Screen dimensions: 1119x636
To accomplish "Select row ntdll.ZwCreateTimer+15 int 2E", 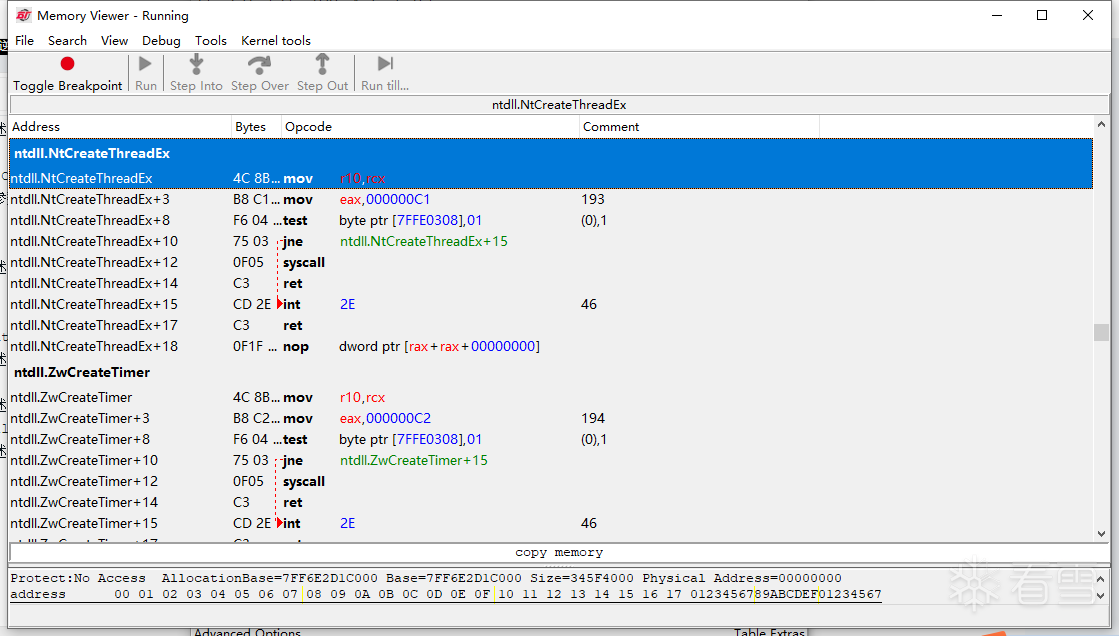I will click(x=551, y=523).
